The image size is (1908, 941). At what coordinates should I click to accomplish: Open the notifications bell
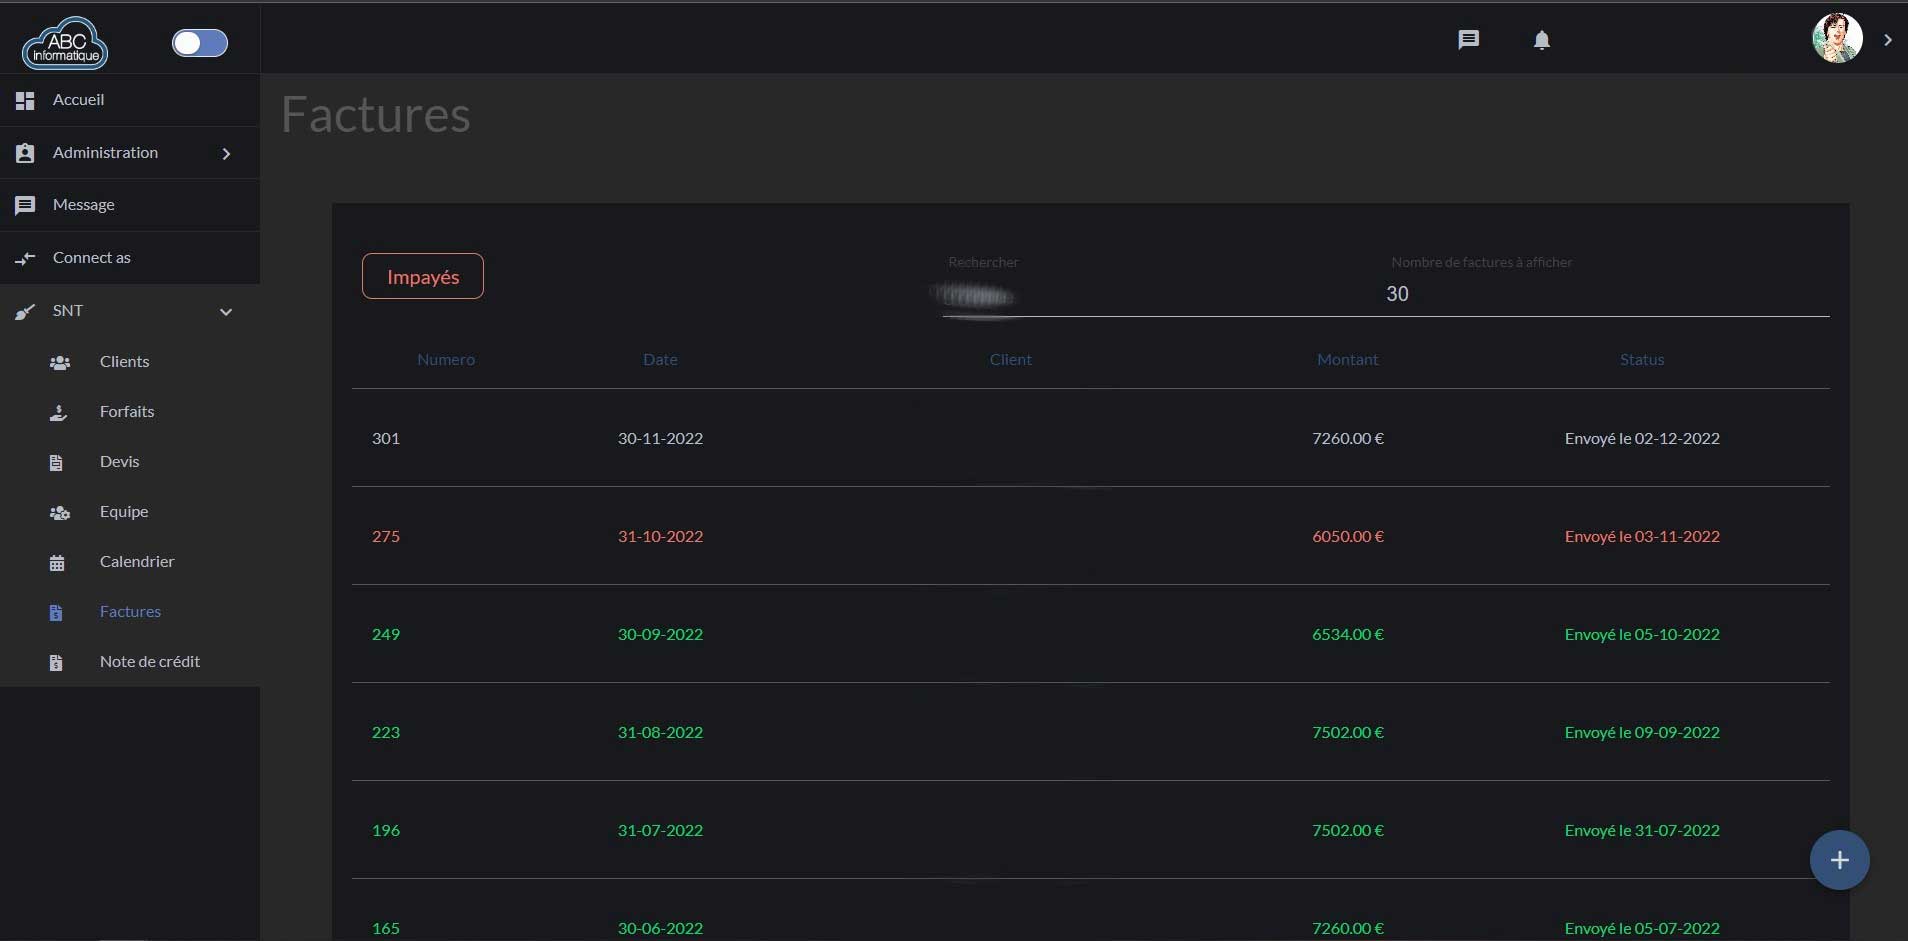[1541, 40]
